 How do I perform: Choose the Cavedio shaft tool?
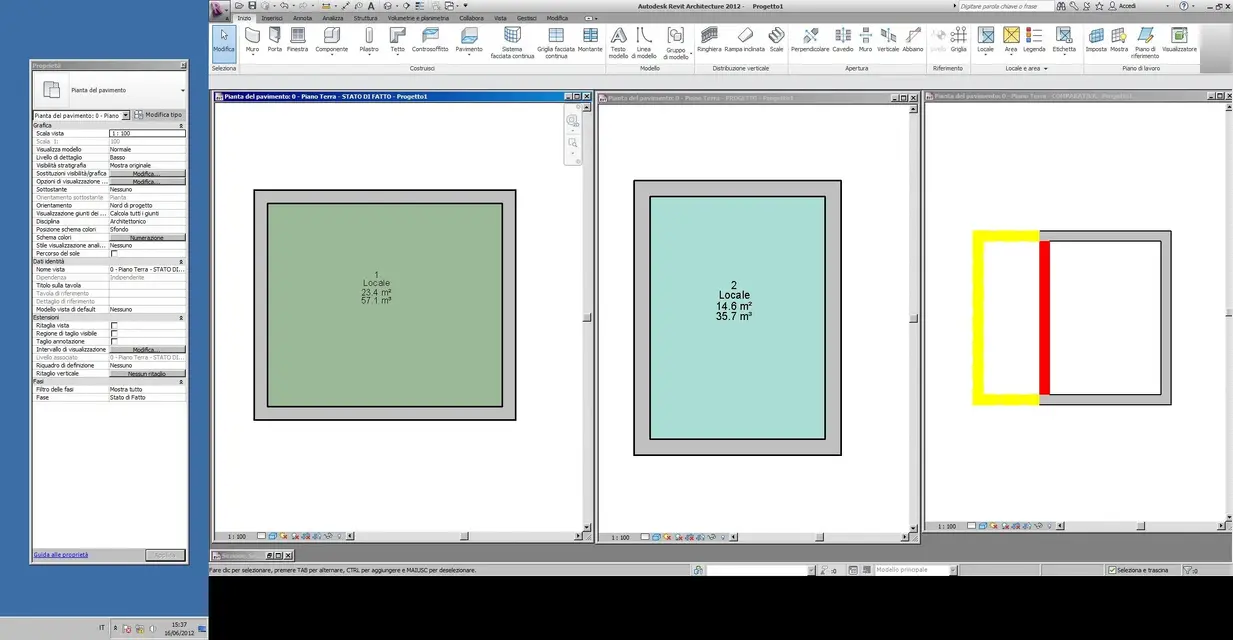pos(843,40)
